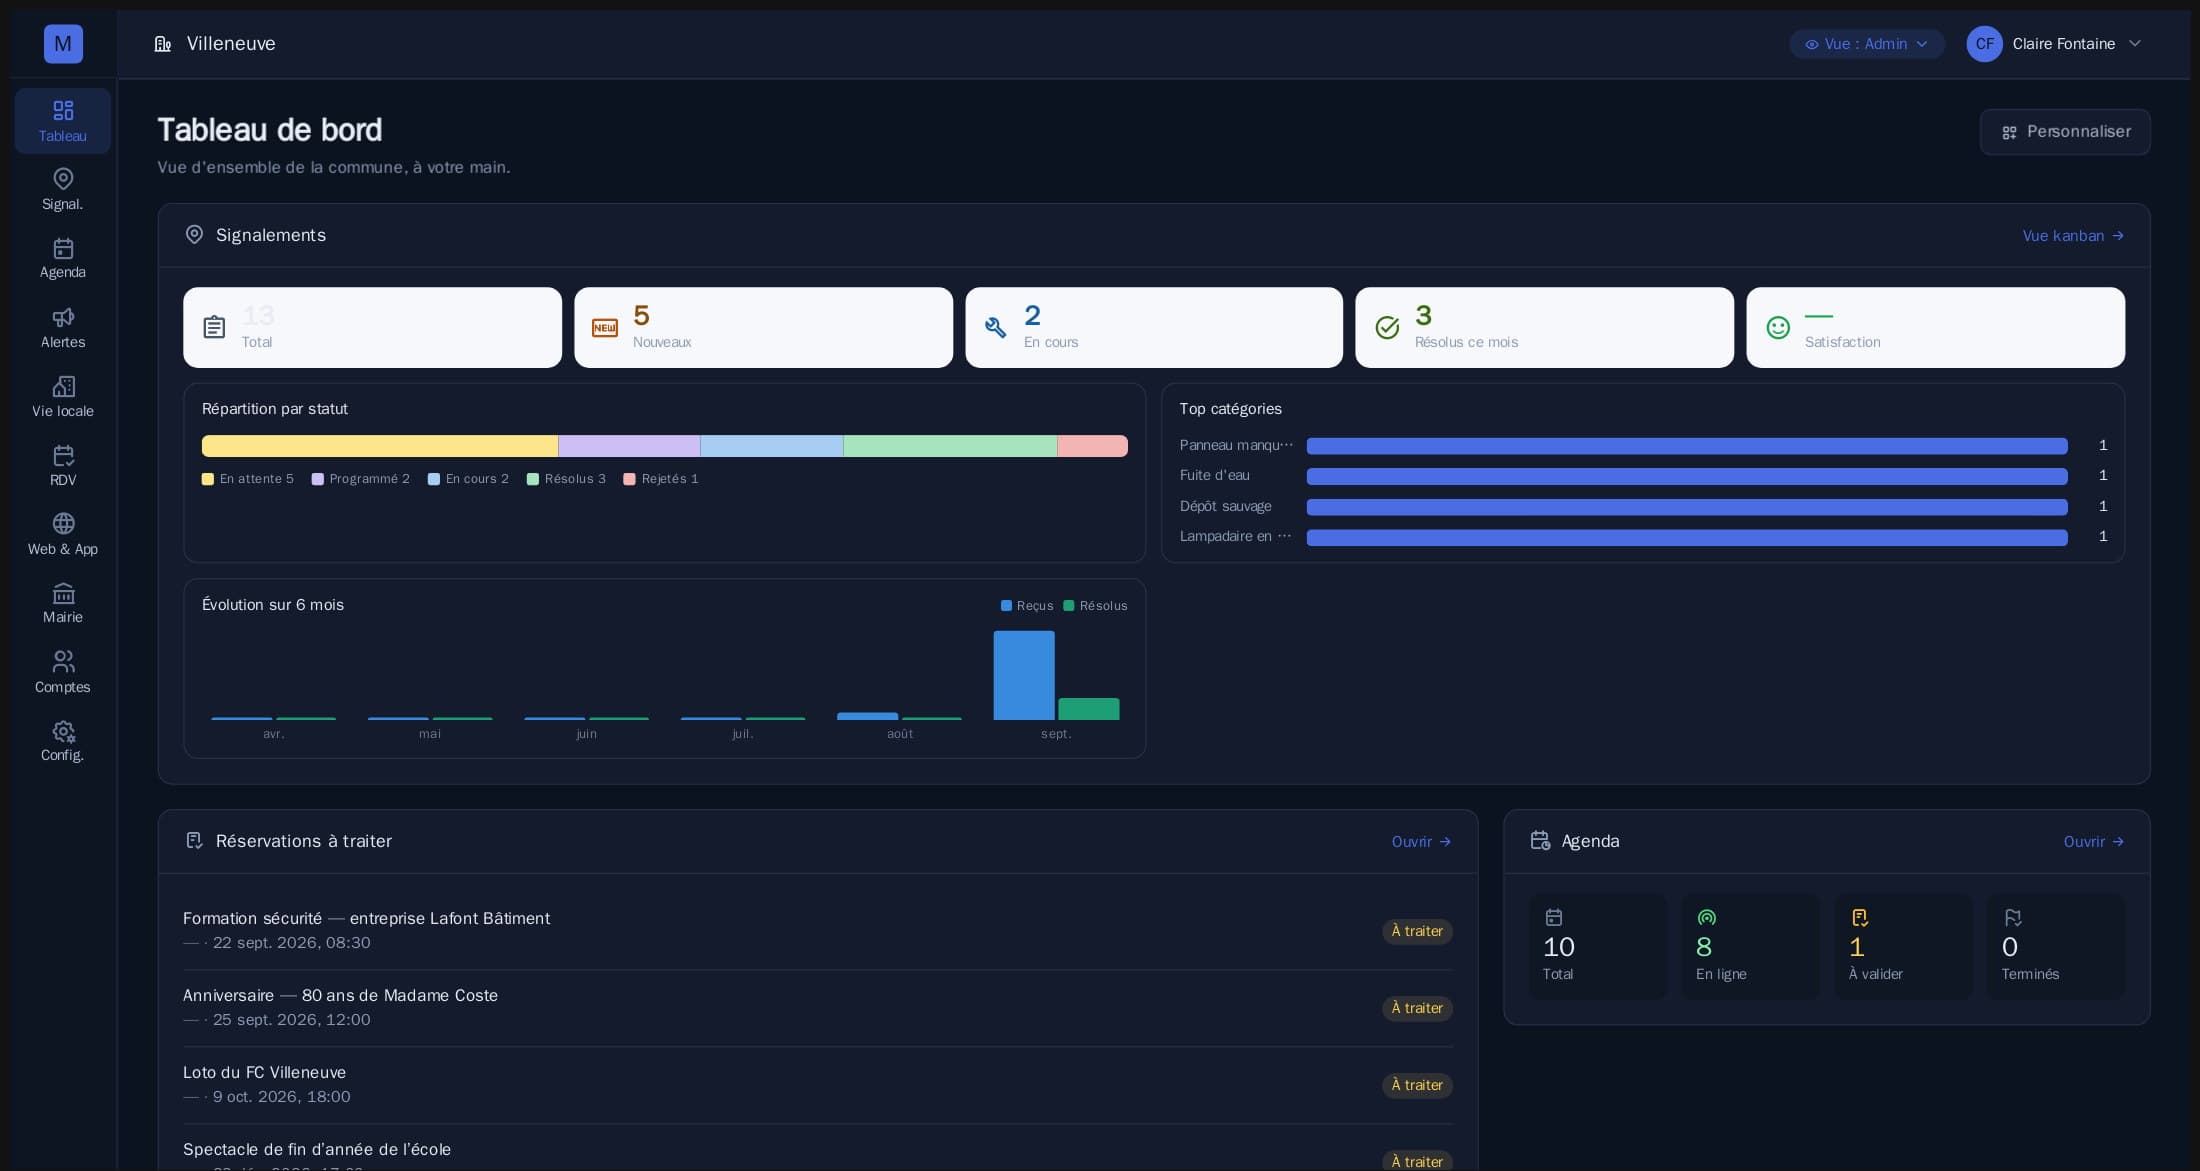Click the Web & App globe icon
Image resolution: width=2200 pixels, height=1171 pixels.
63,523
